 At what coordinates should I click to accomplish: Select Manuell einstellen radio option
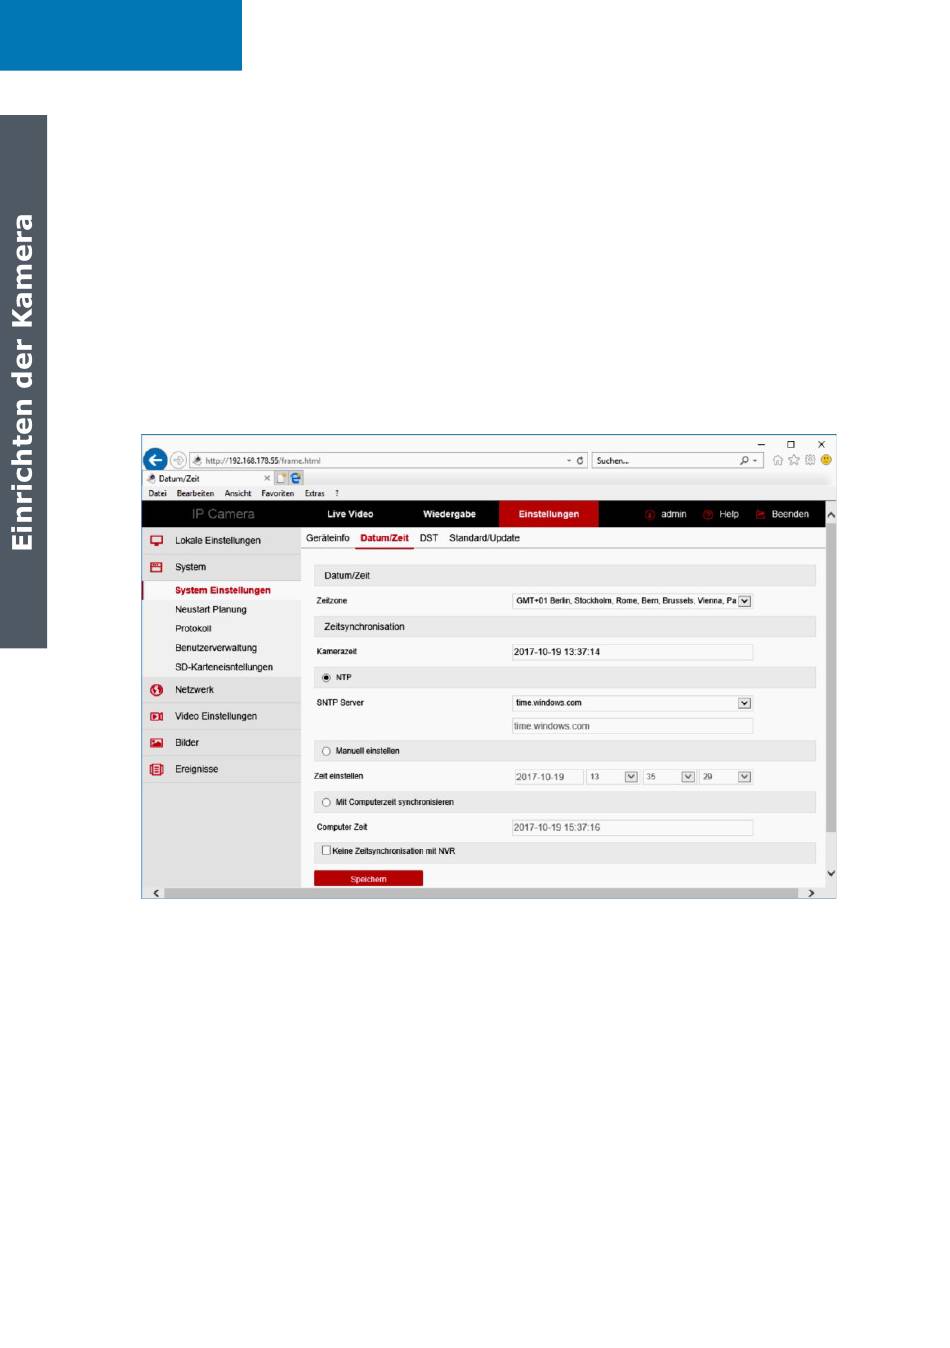click(x=326, y=751)
